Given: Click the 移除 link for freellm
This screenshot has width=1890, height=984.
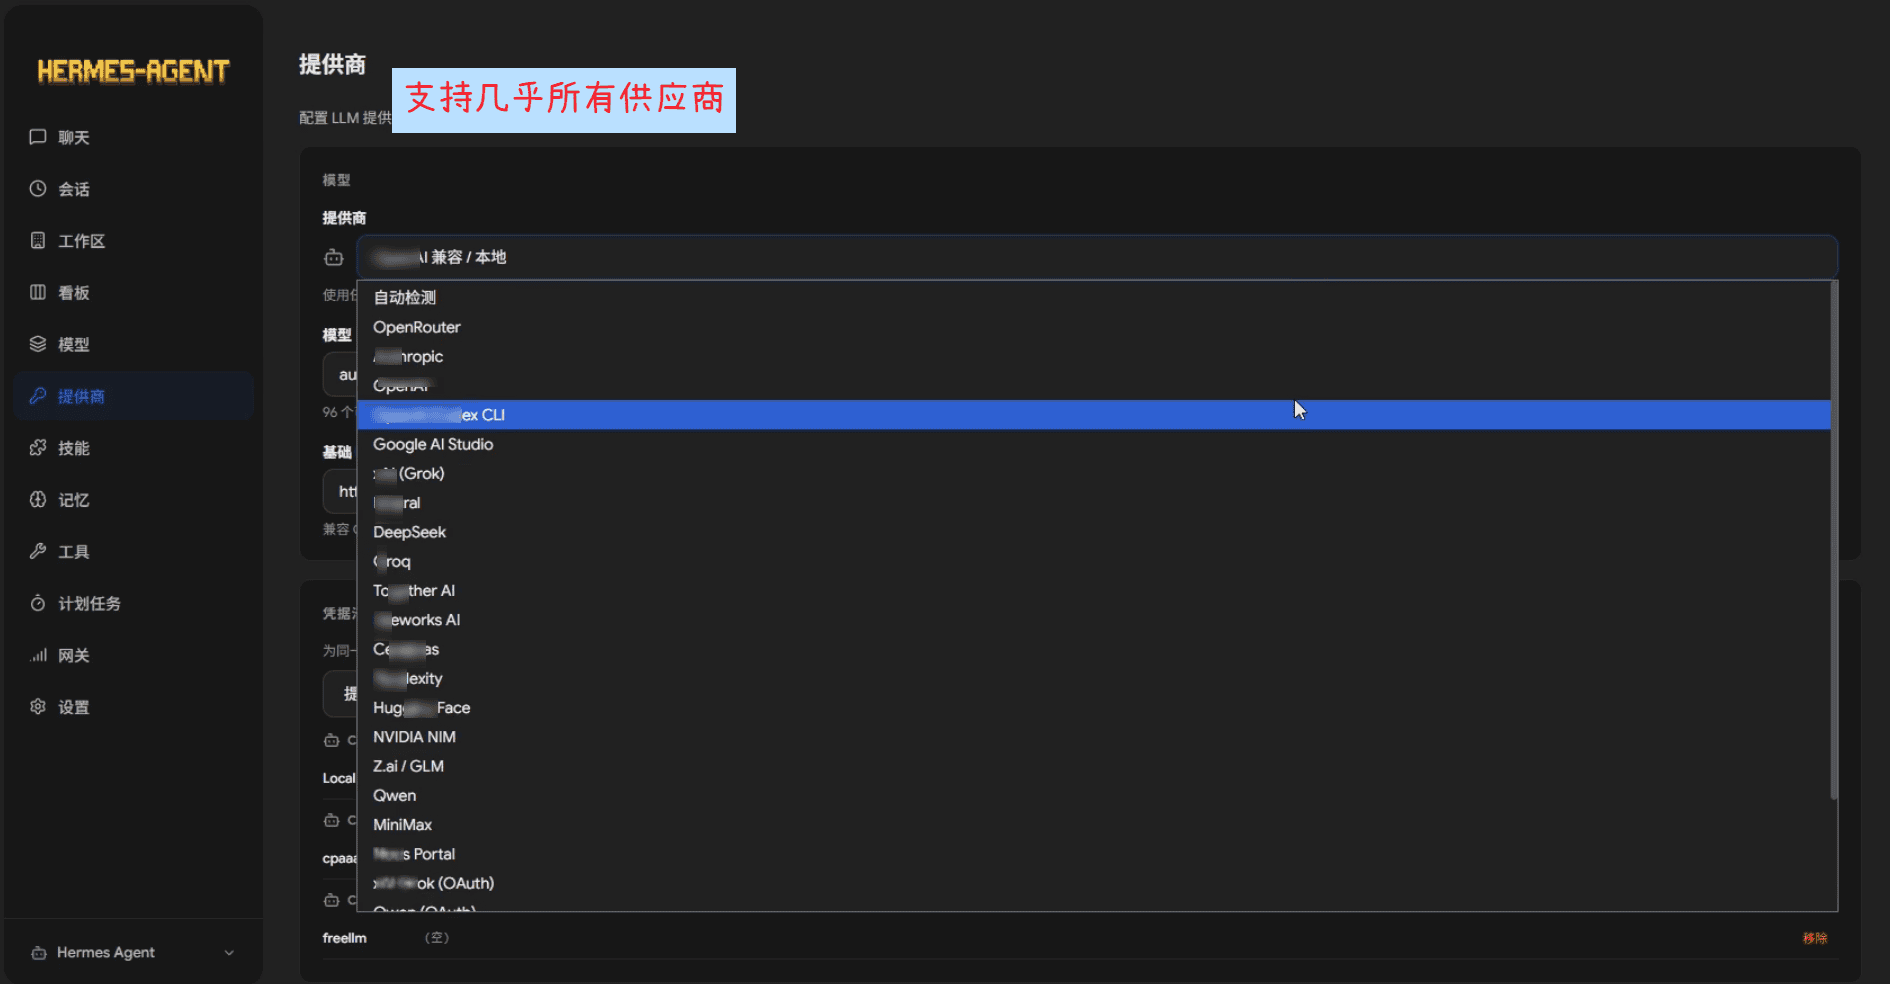Looking at the screenshot, I should [1815, 938].
